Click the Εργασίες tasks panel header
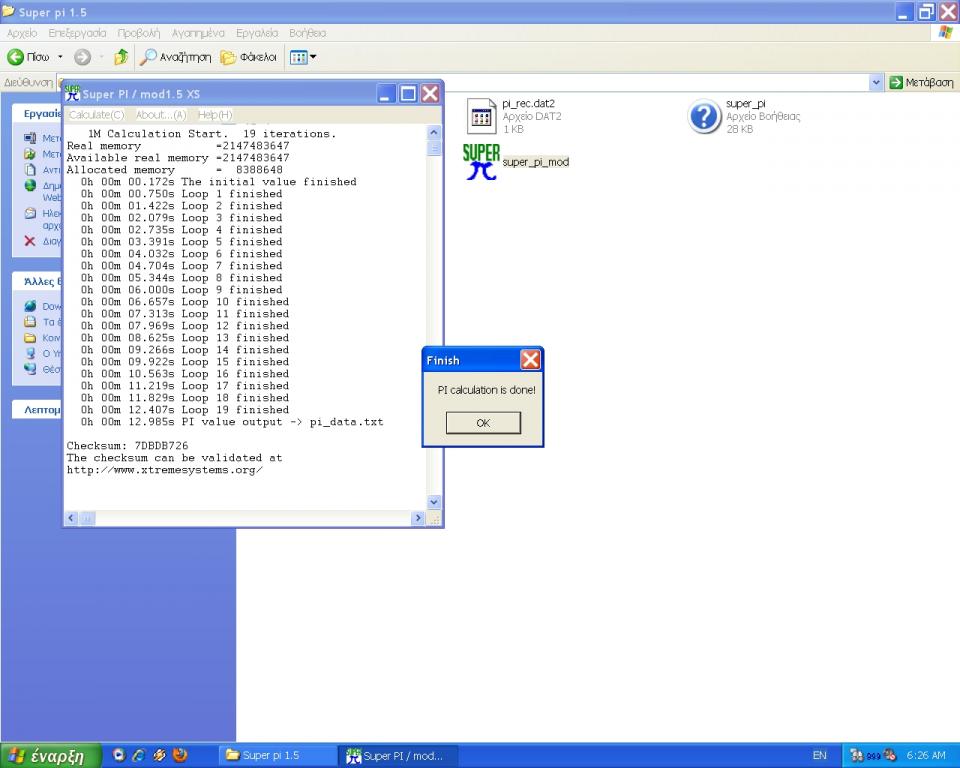 [37, 113]
